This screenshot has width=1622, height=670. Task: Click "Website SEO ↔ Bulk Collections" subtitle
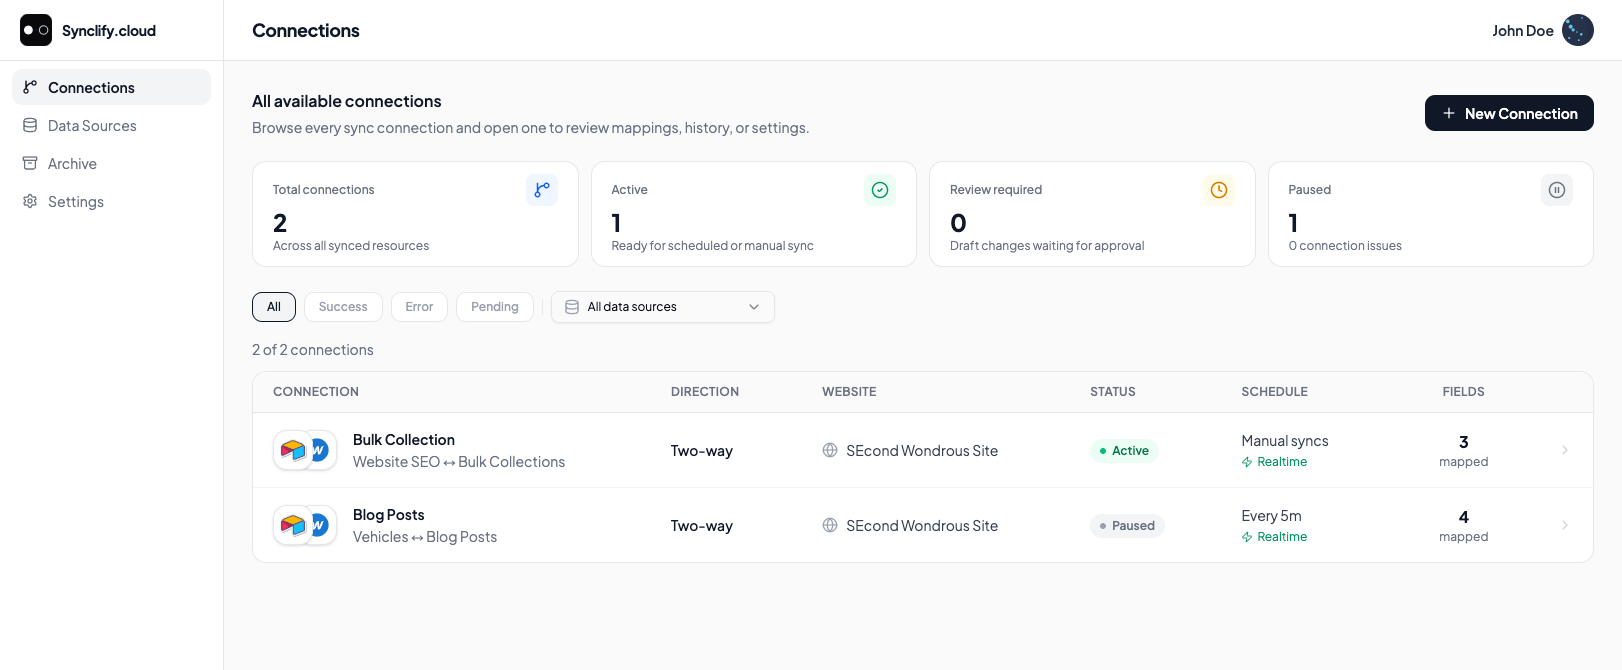[459, 462]
